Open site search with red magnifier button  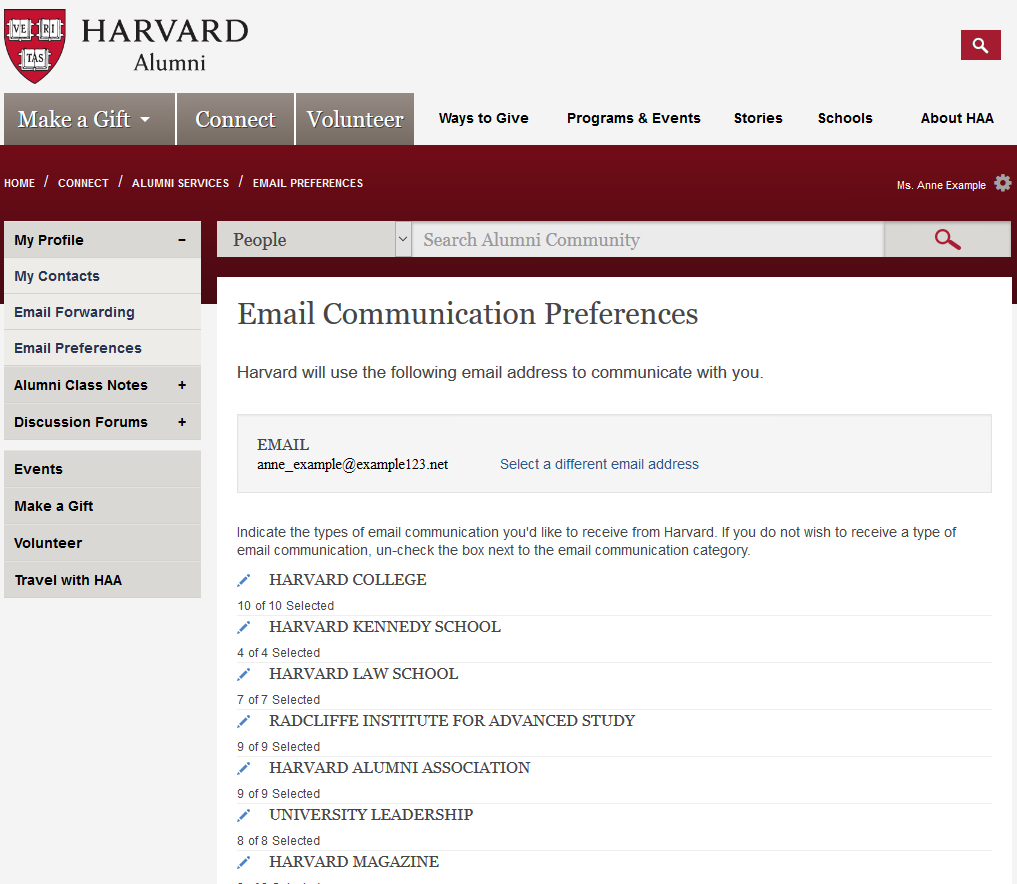(981, 45)
